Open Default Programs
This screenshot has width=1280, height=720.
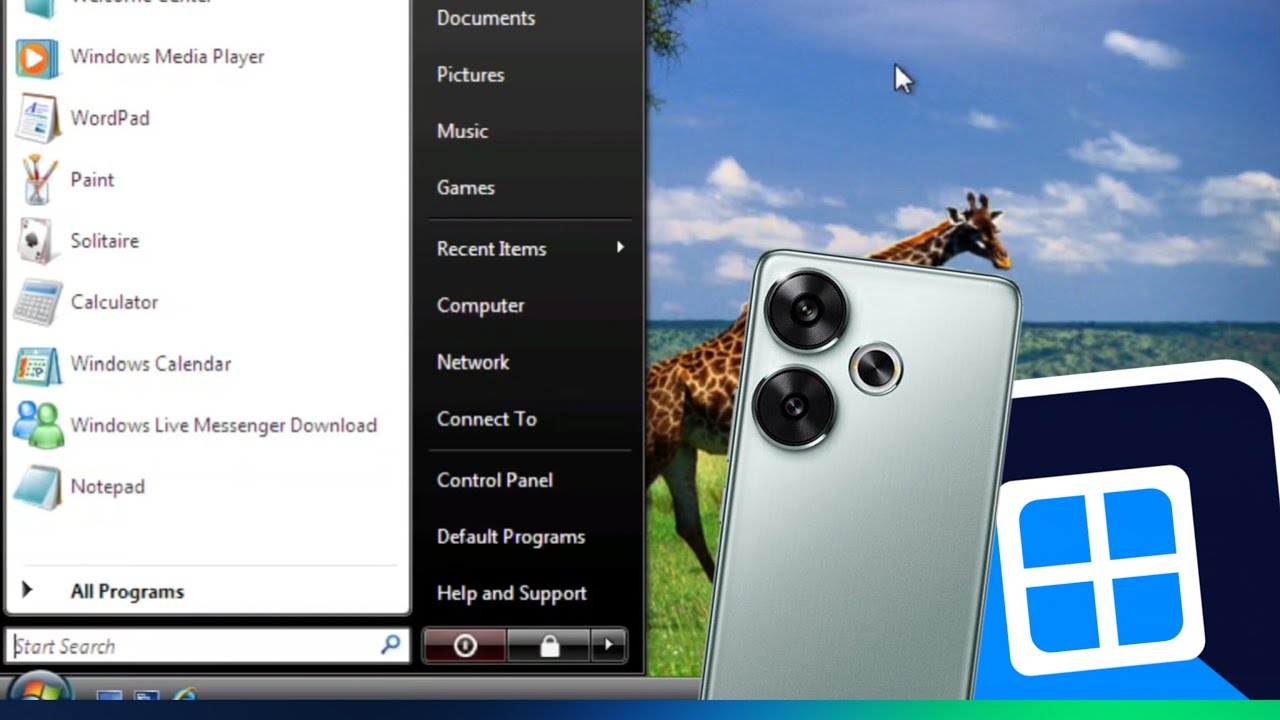click(511, 537)
